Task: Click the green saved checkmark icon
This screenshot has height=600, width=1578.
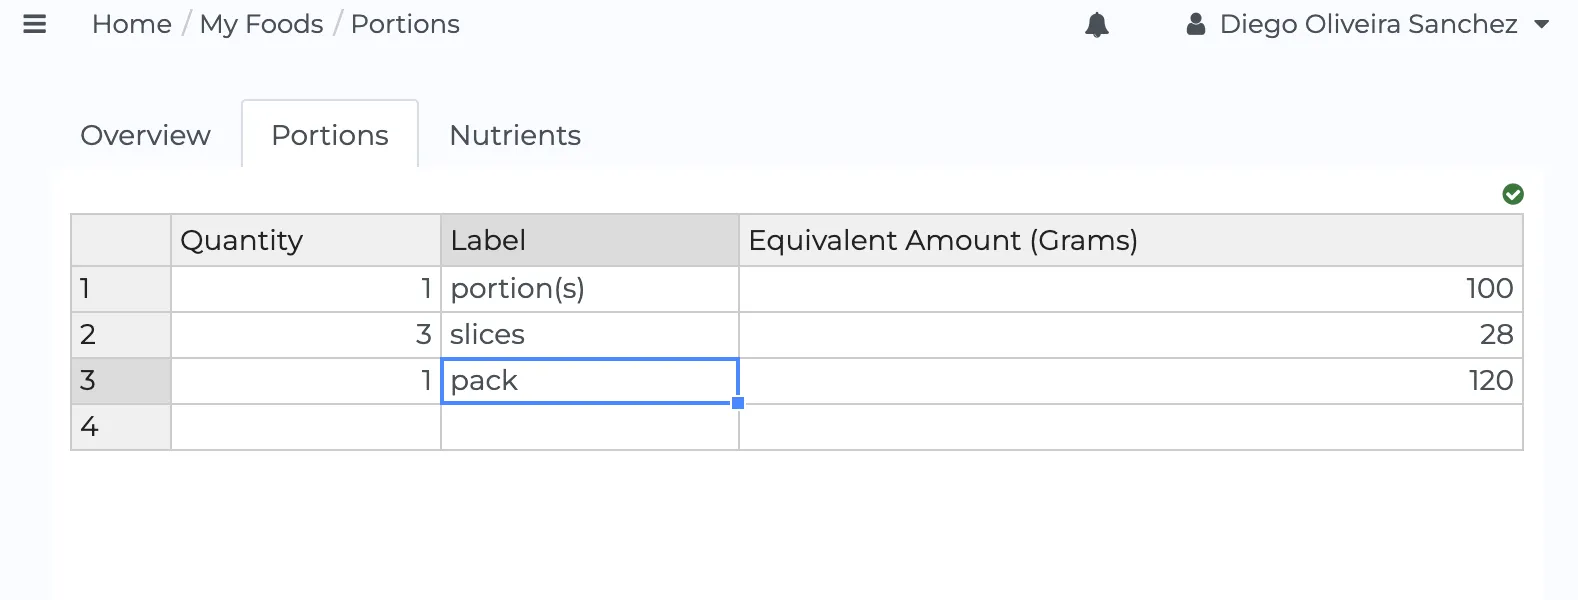Action: pyautogui.click(x=1513, y=194)
